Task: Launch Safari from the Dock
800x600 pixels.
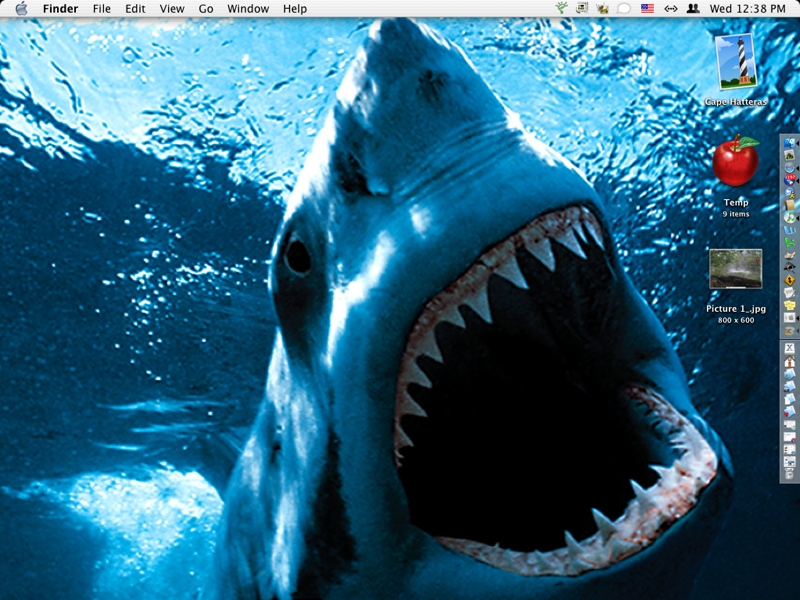Action: click(x=789, y=168)
